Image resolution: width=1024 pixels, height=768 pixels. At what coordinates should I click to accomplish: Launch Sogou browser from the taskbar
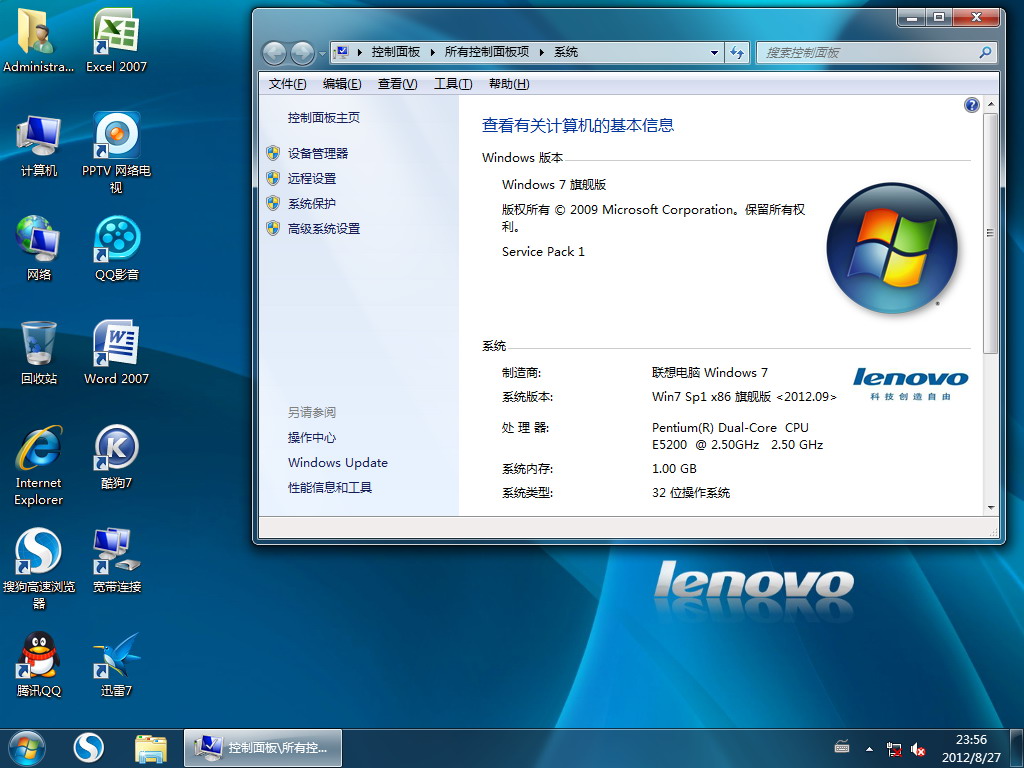tap(89, 748)
